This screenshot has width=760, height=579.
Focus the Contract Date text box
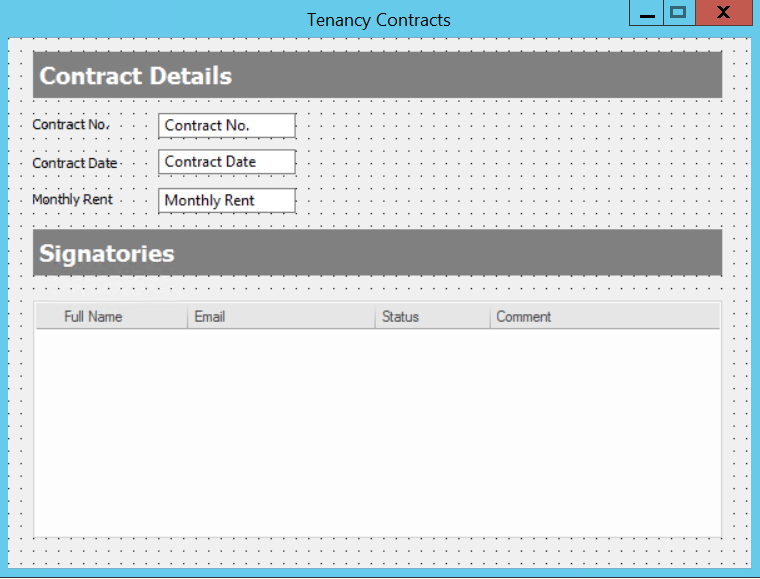pos(227,162)
